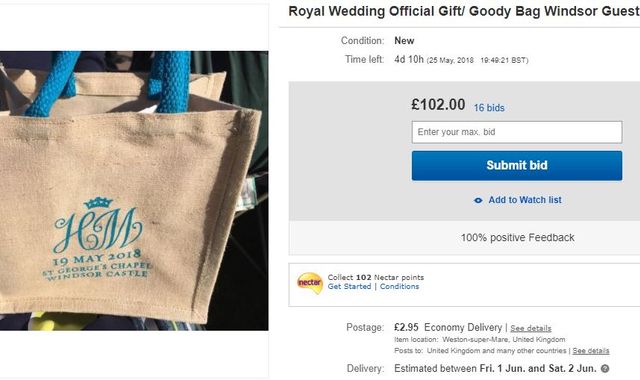
Task: Click the 'Enter your max. bid' field
Action: coord(517,132)
